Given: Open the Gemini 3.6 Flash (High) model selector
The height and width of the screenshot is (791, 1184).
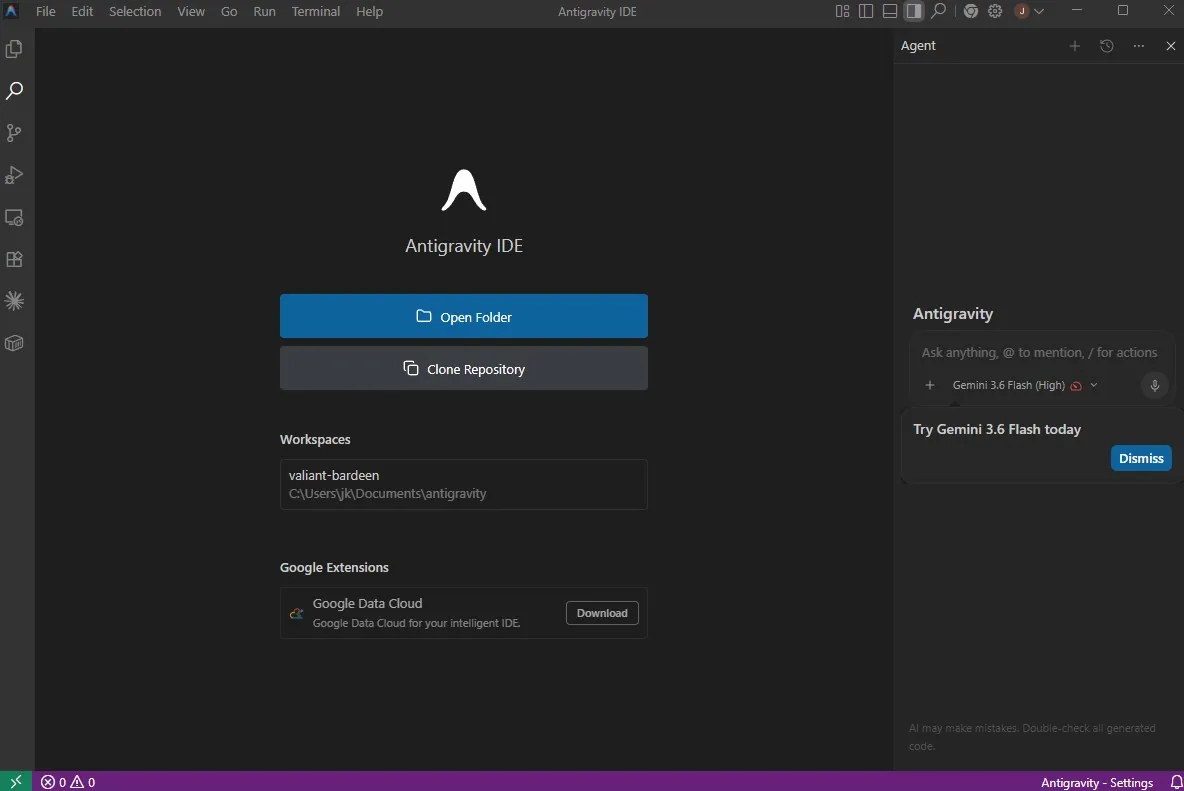Looking at the screenshot, I should point(1024,385).
